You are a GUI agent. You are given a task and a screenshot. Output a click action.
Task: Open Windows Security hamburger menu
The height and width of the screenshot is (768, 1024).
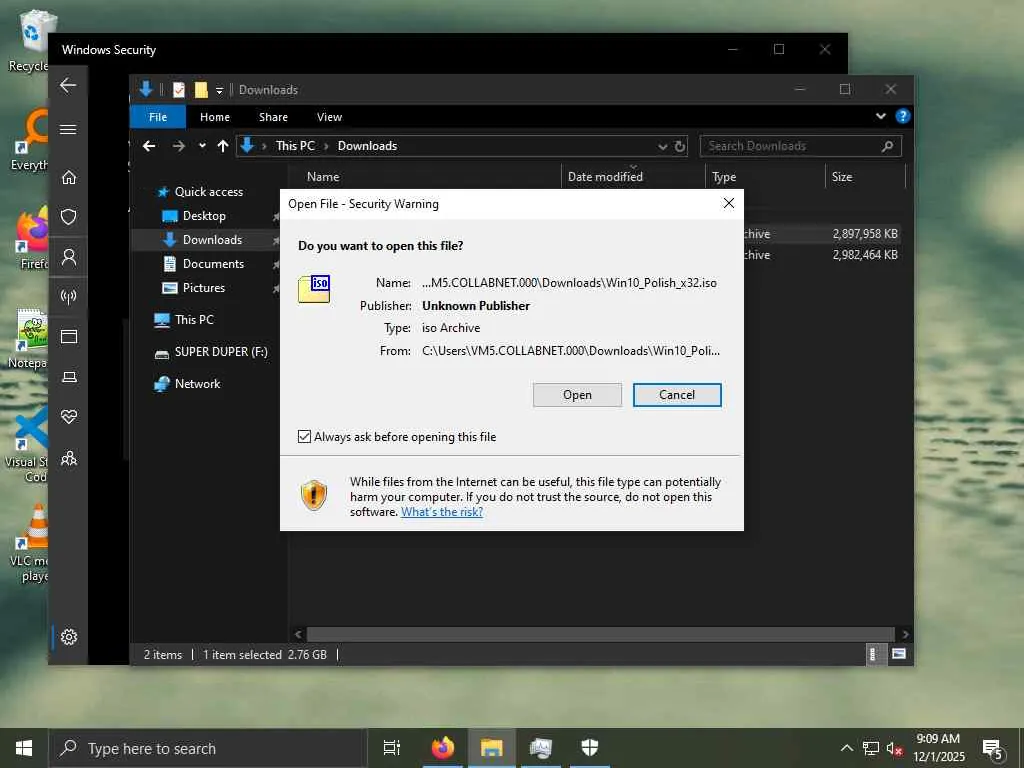click(68, 129)
